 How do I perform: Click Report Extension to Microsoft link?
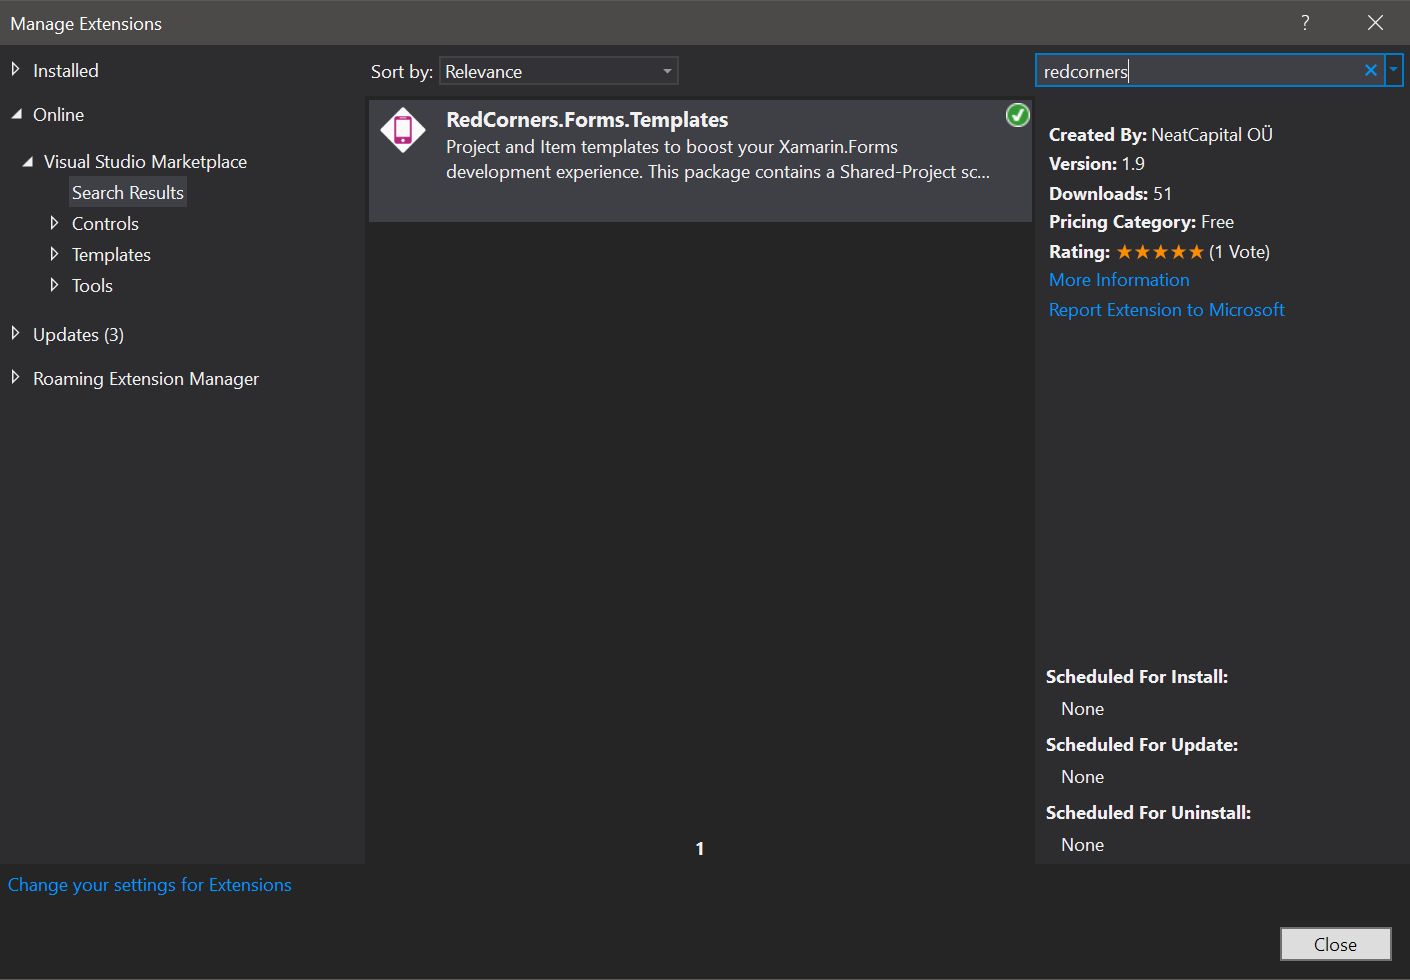click(x=1166, y=310)
